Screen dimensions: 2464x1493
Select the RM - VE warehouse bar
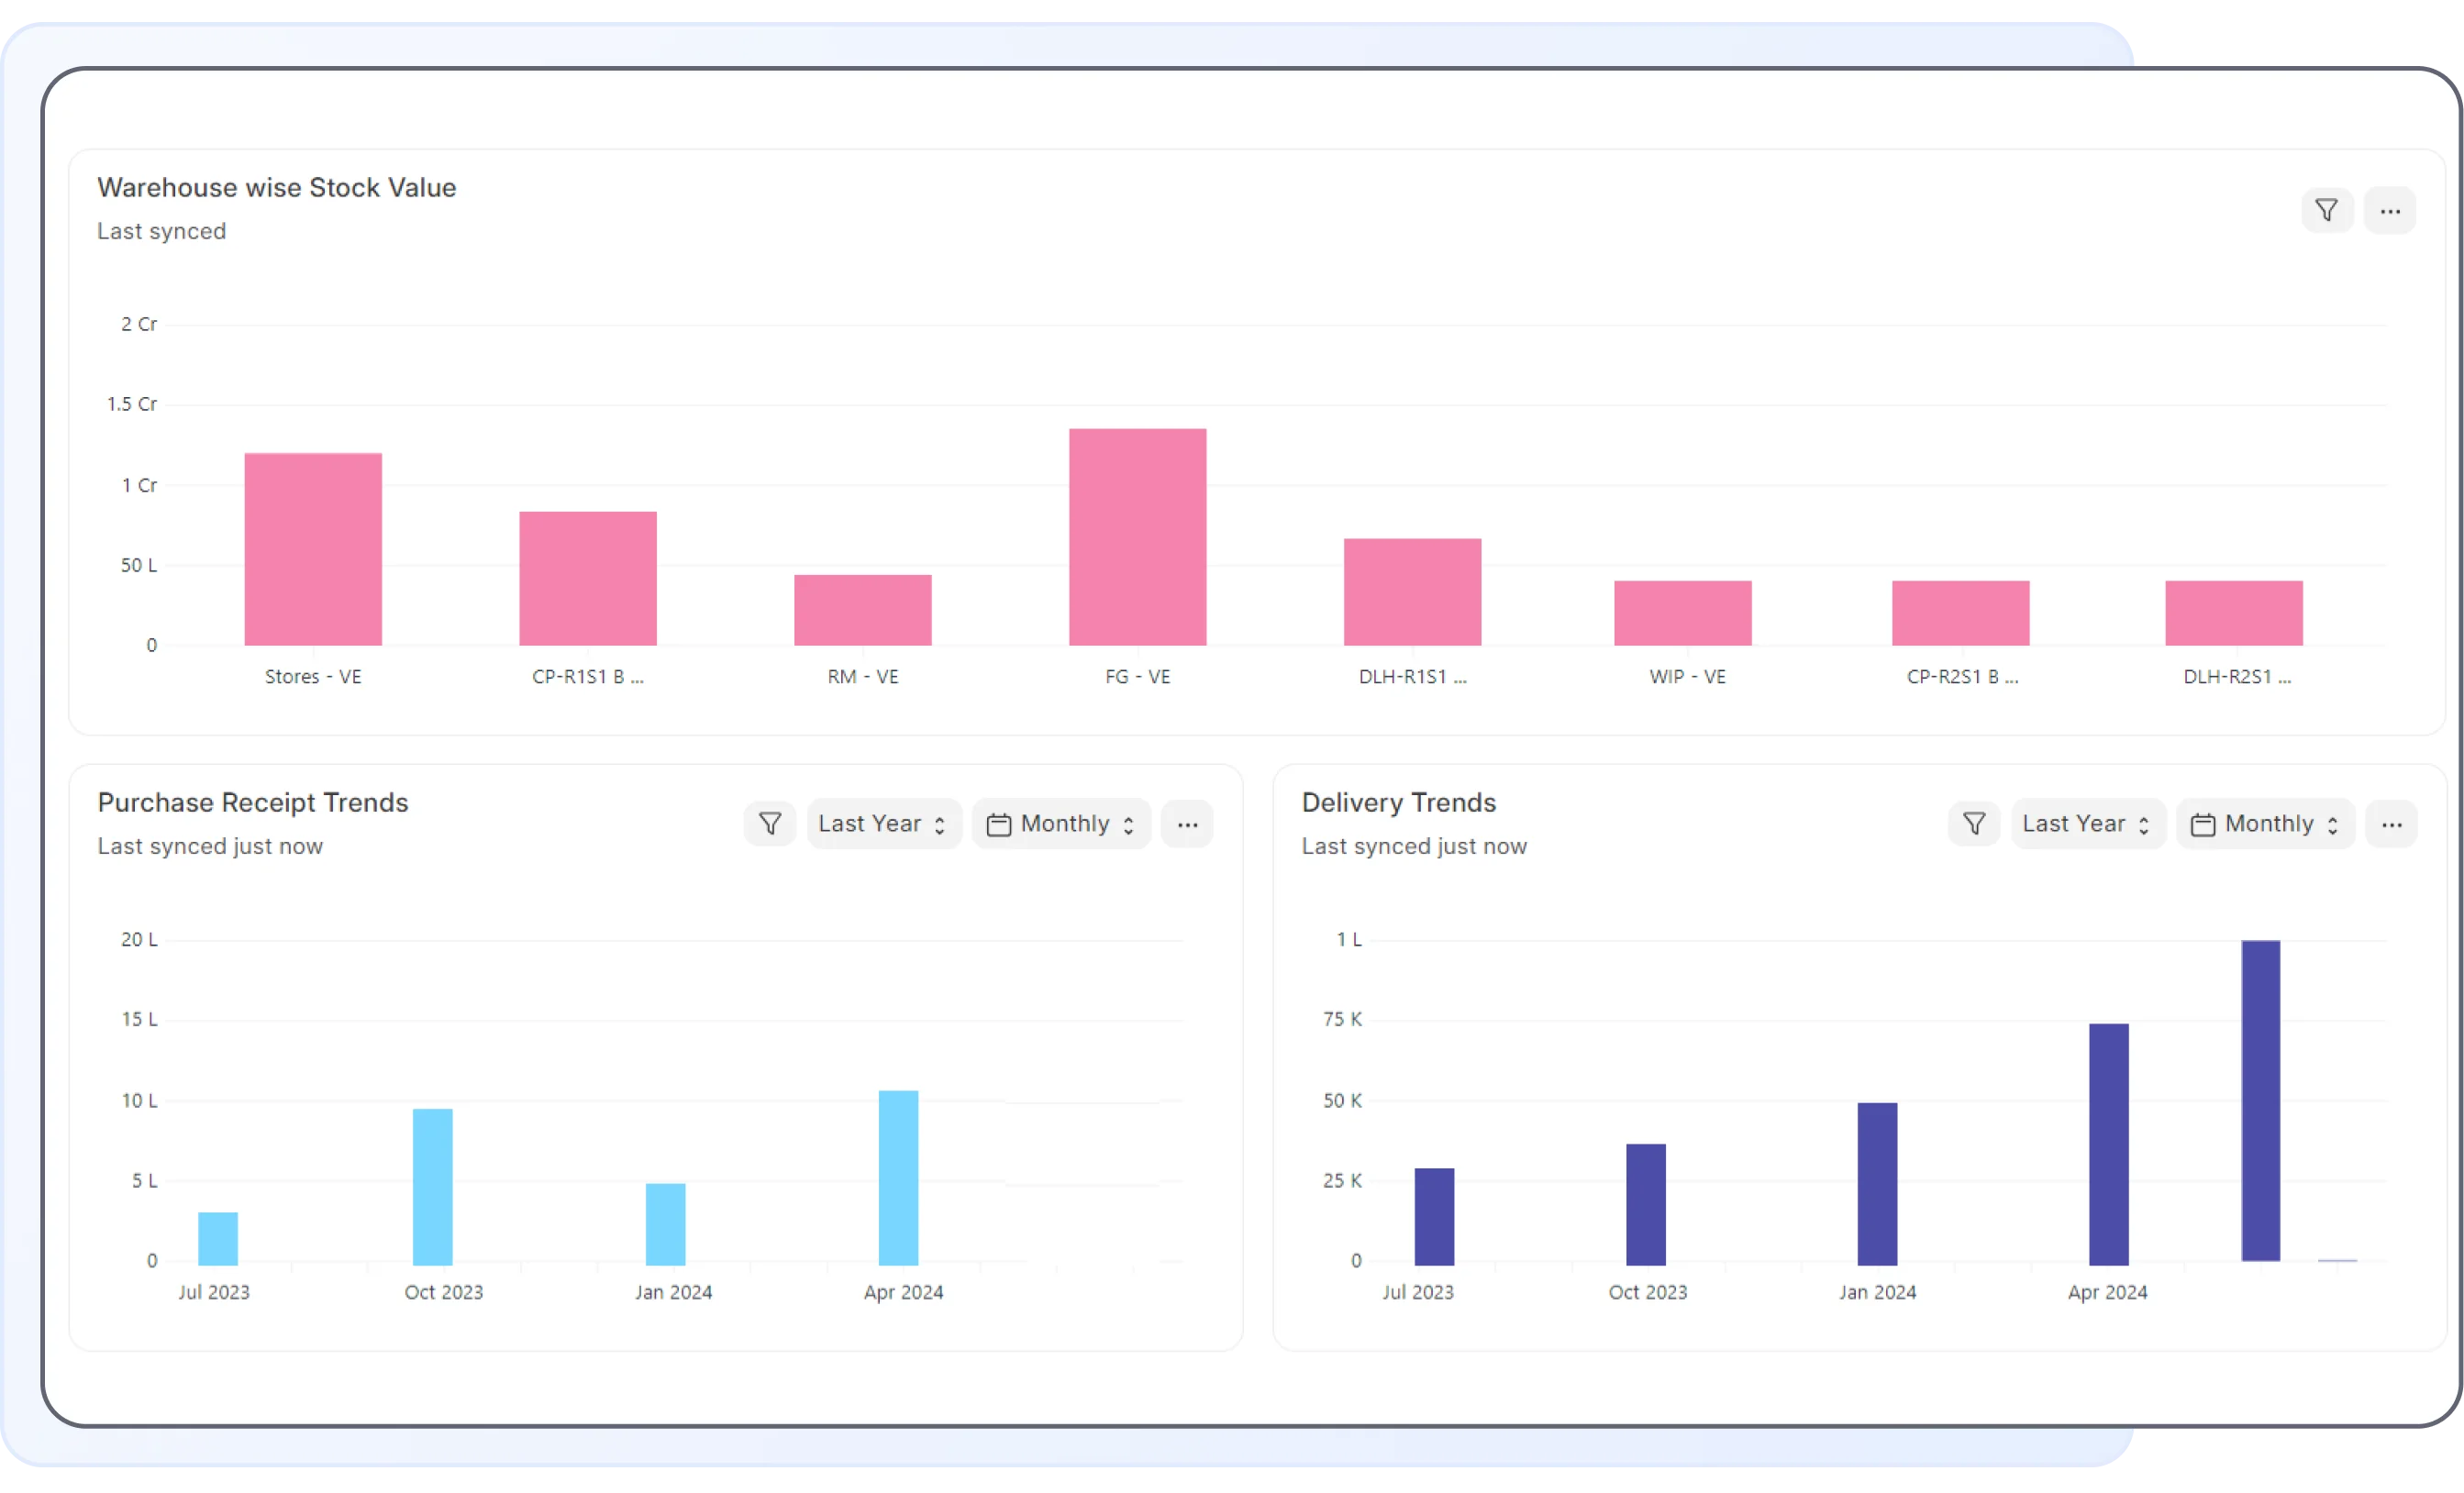tap(862, 610)
